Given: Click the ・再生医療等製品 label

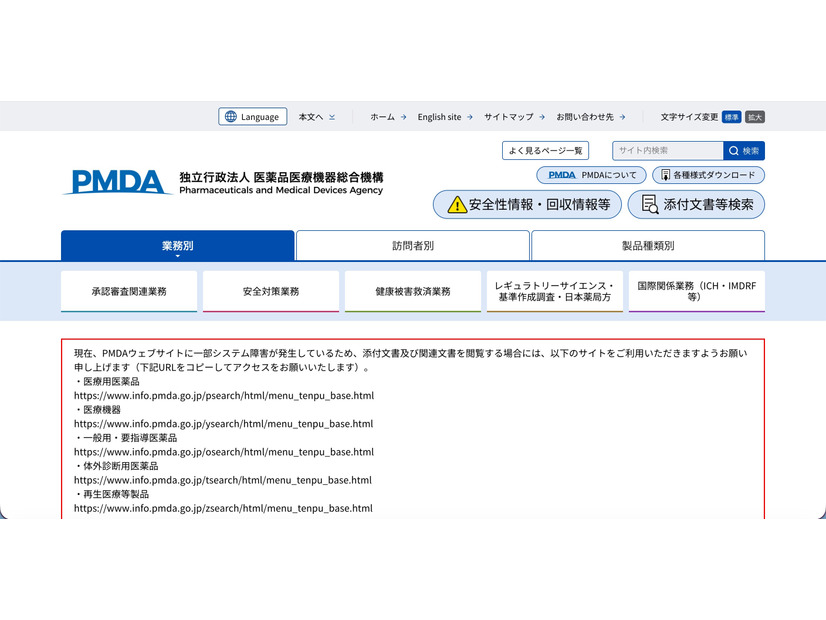Looking at the screenshot, I should pyautogui.click(x=111, y=494).
